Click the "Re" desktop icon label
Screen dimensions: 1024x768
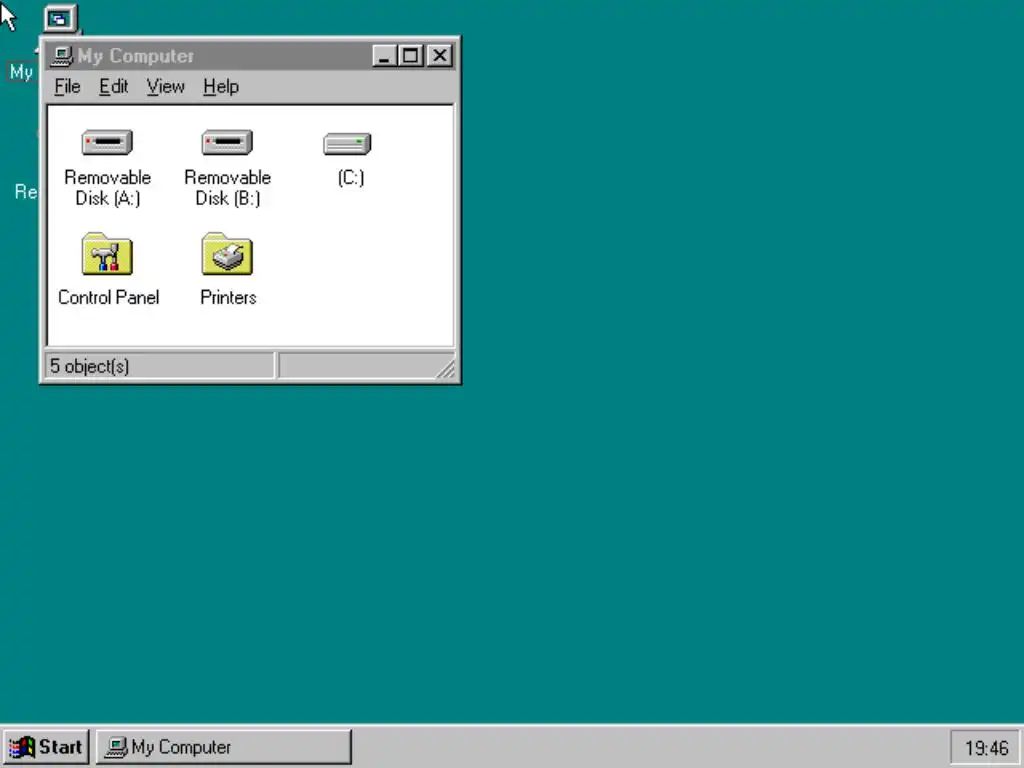tap(26, 191)
